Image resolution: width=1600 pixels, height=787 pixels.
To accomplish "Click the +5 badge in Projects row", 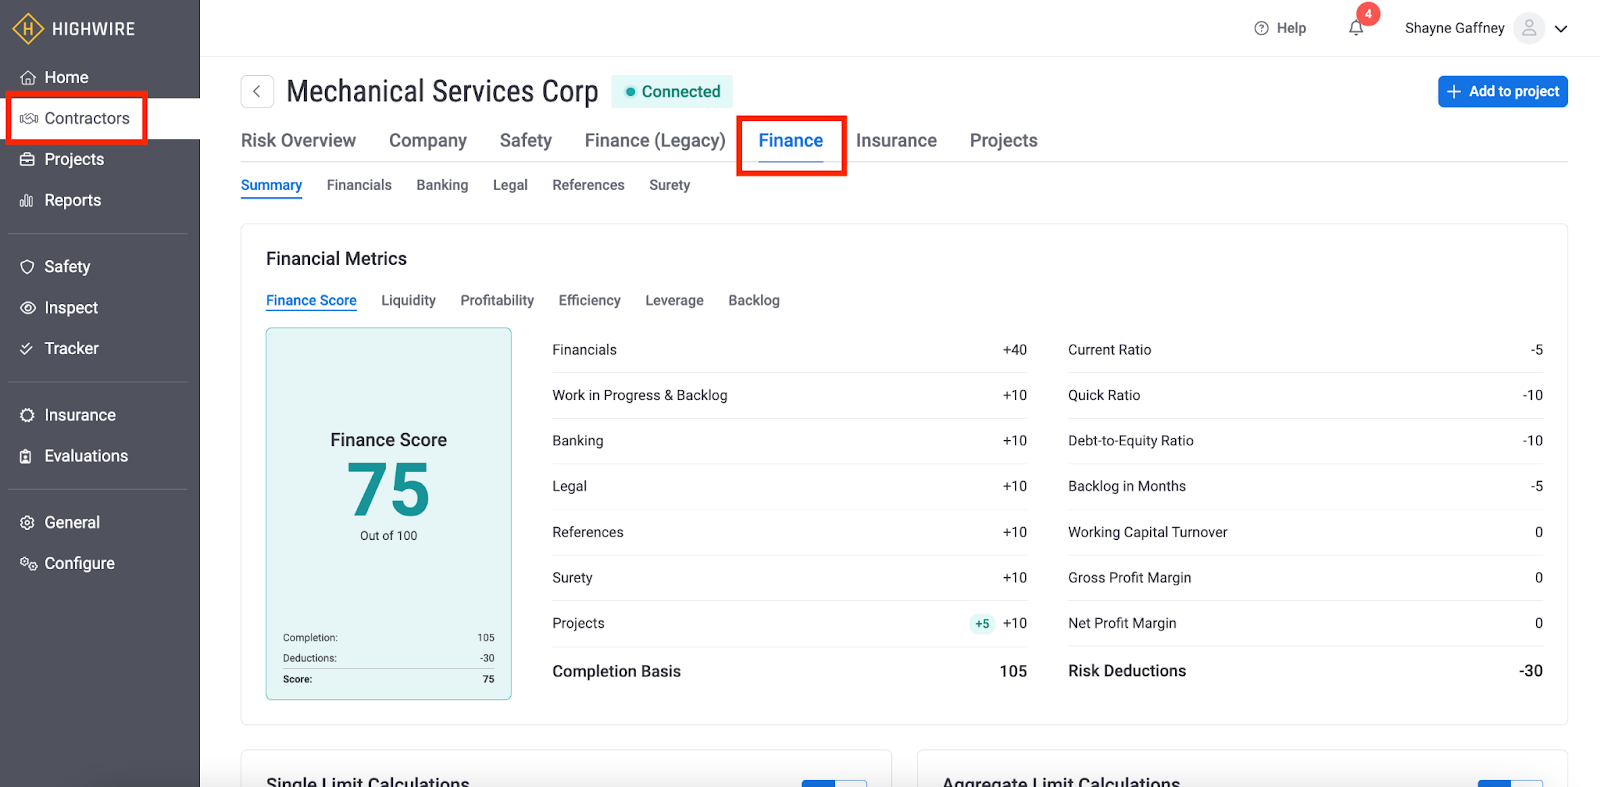I will 982,624.
